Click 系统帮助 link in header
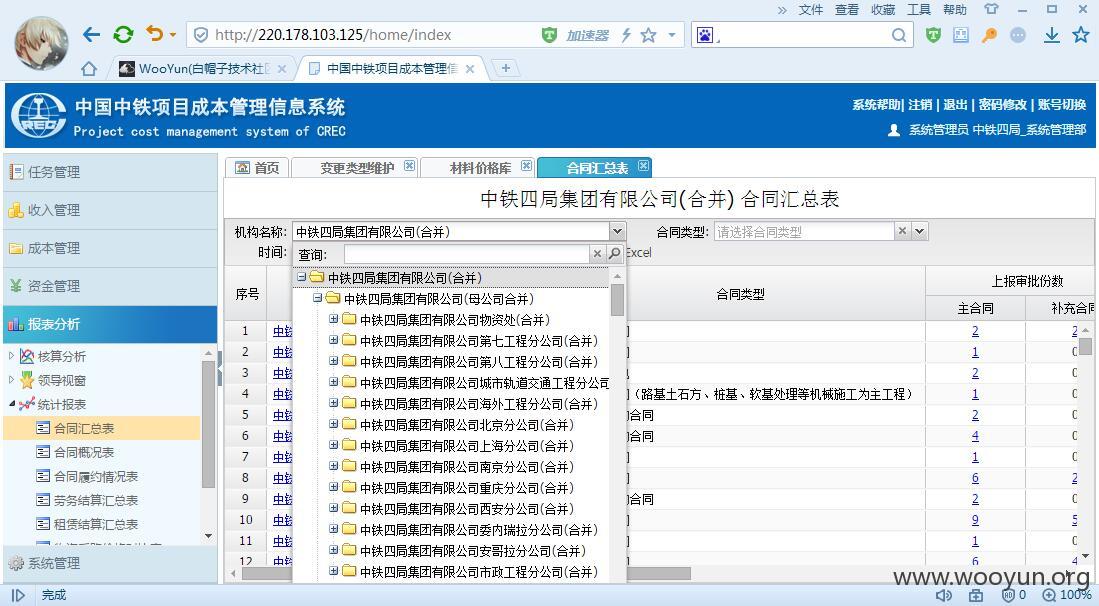 [876, 104]
